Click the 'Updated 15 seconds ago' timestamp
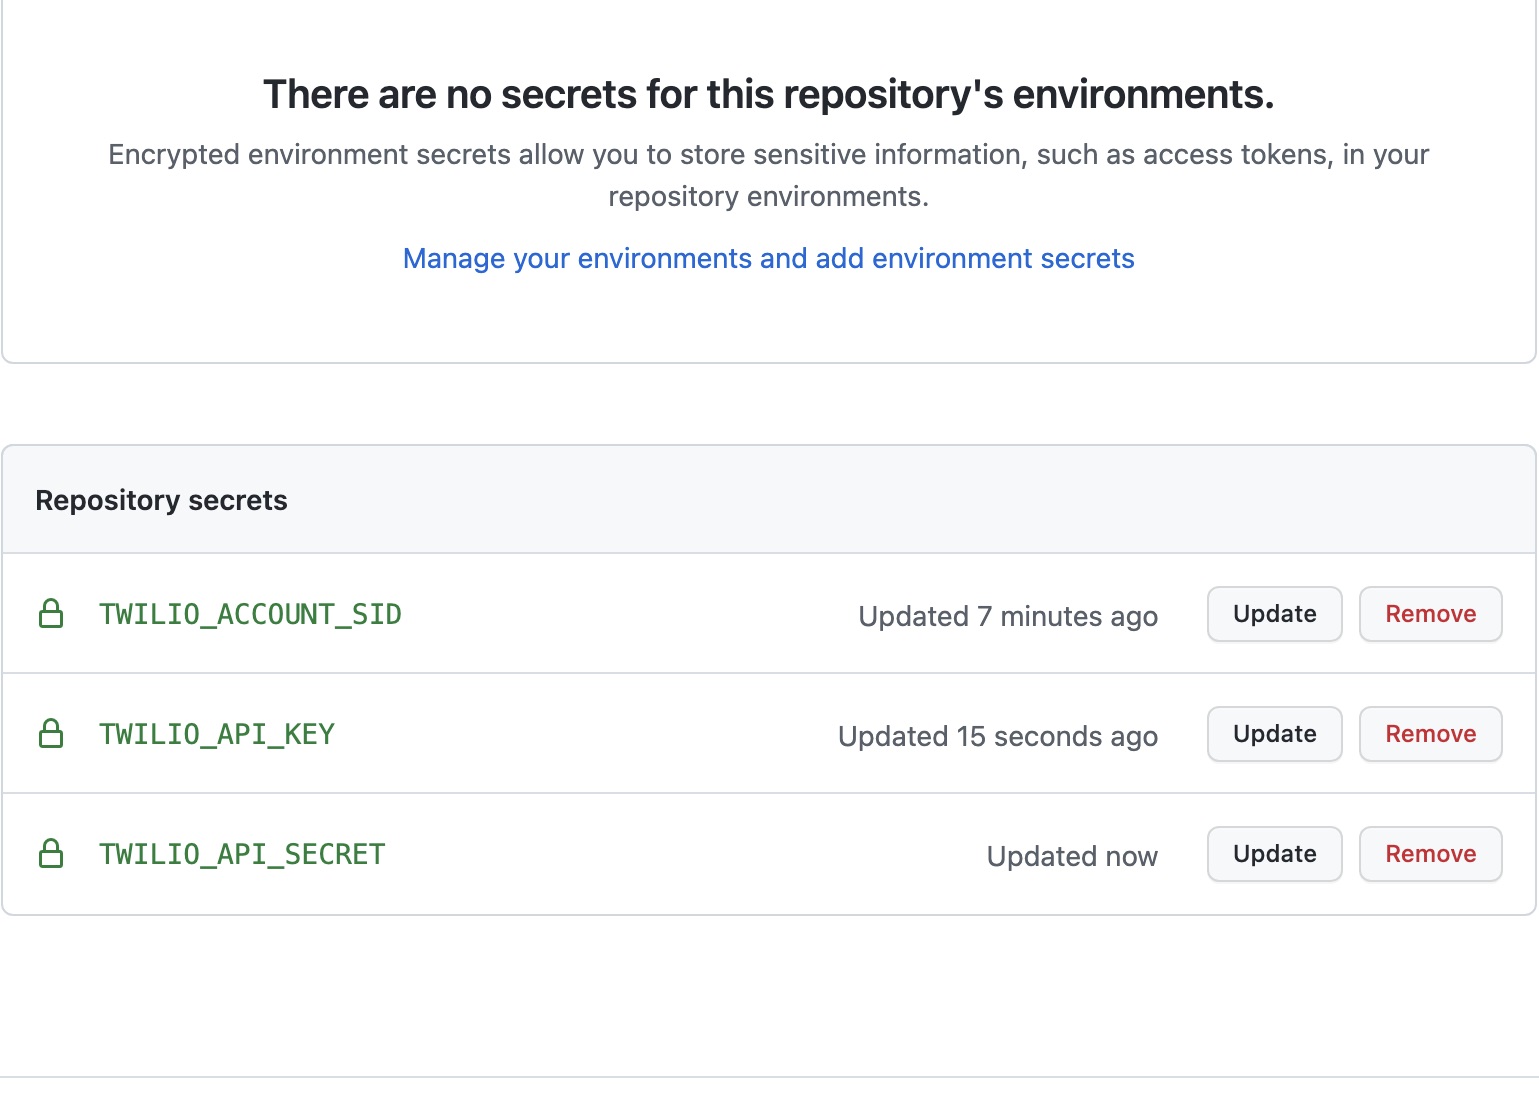1539x1099 pixels. pos(998,736)
